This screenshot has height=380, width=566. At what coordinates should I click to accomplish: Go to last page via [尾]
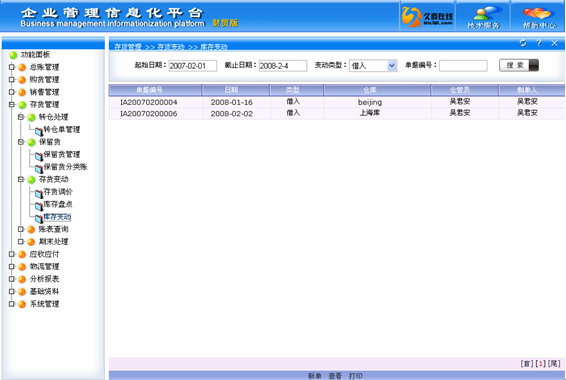[554, 364]
